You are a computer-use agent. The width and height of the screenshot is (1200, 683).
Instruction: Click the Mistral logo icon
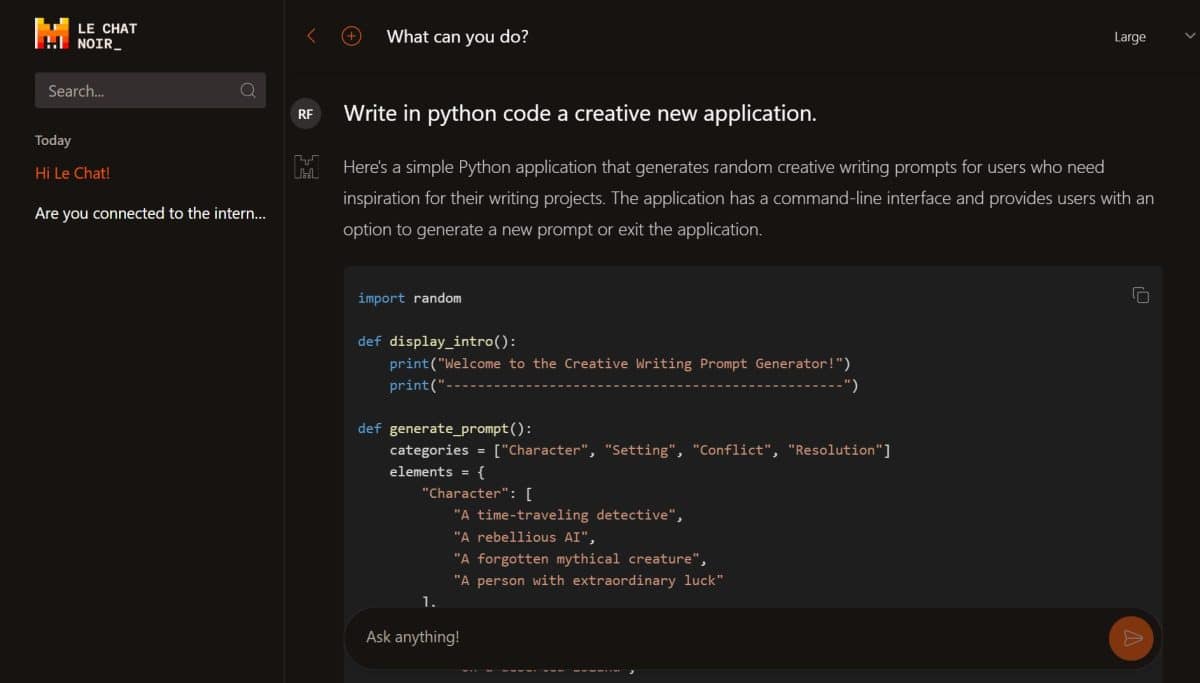(x=52, y=34)
